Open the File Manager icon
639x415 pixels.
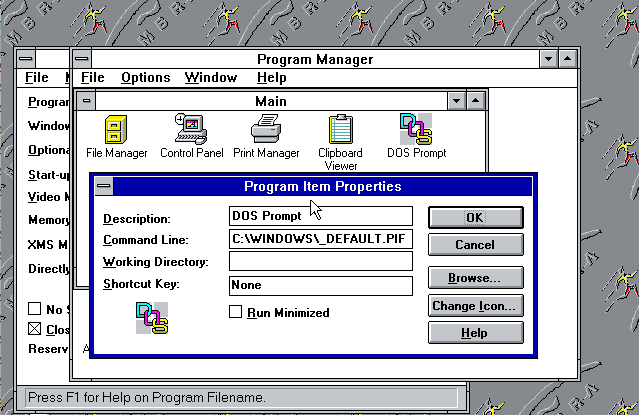point(116,130)
